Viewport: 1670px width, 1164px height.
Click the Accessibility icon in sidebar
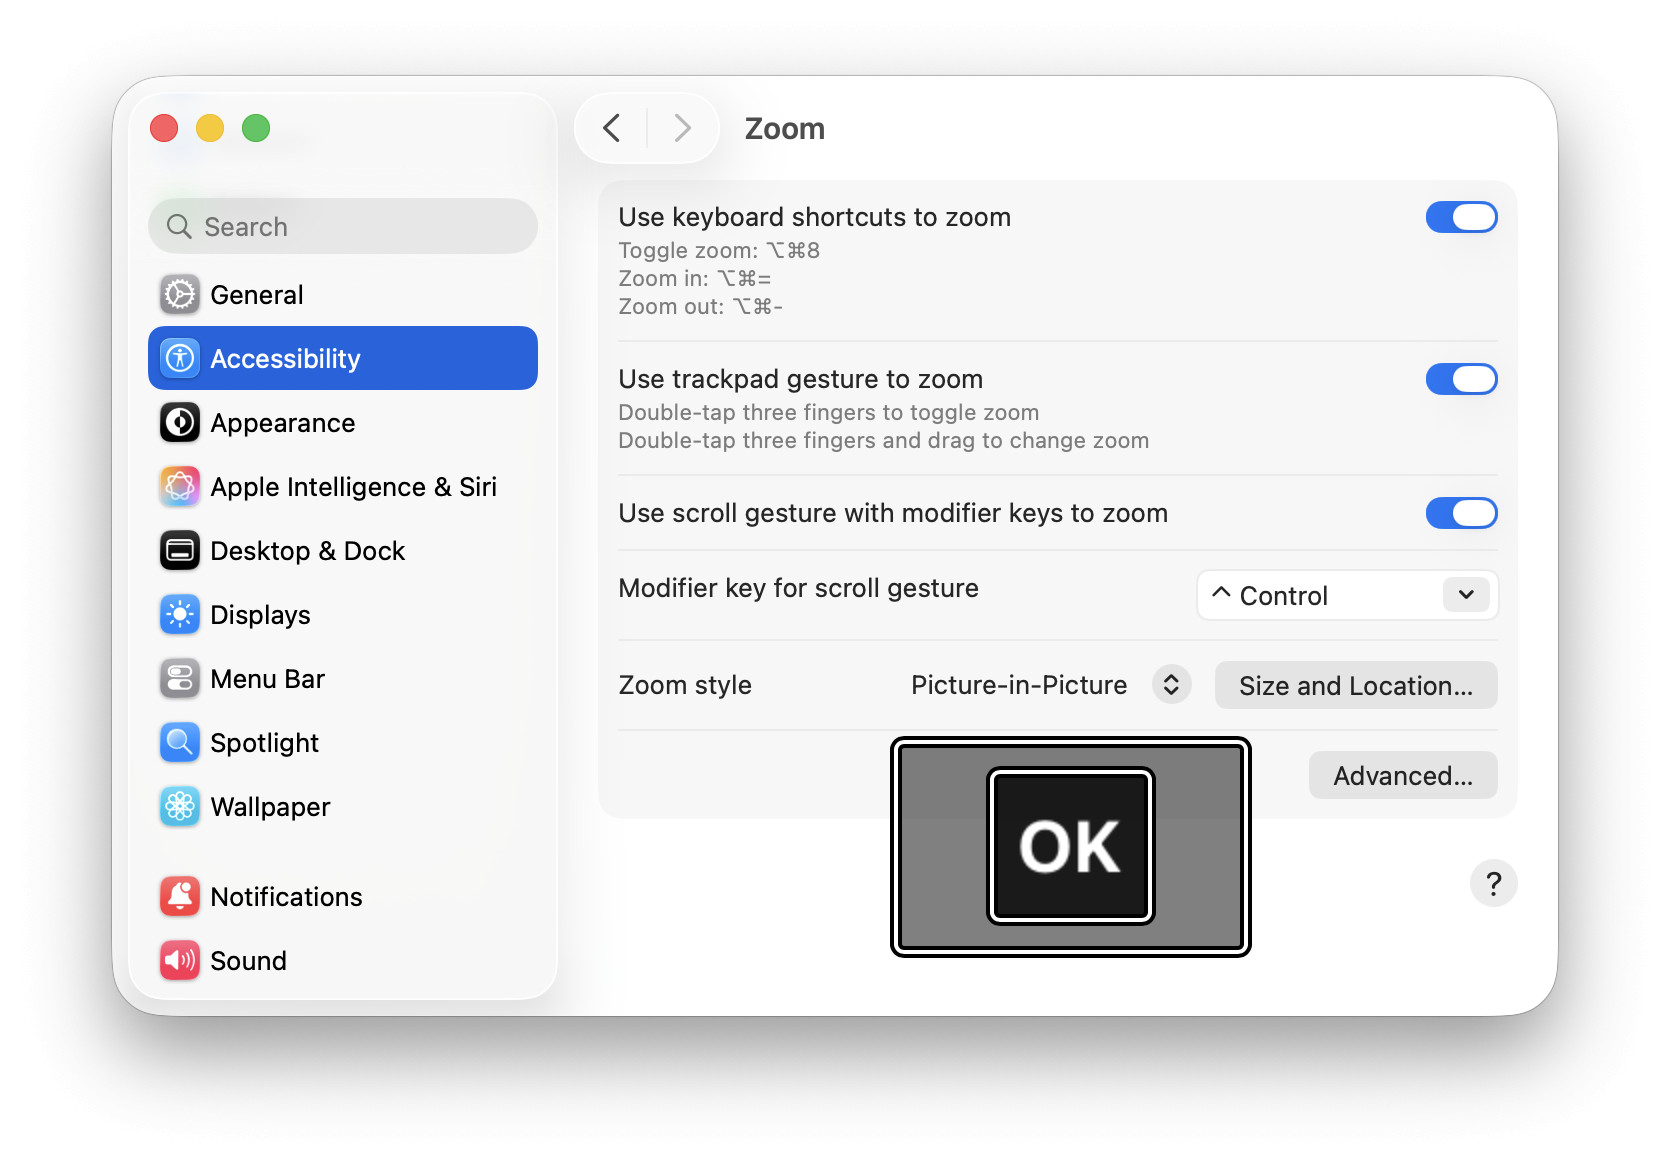click(180, 358)
